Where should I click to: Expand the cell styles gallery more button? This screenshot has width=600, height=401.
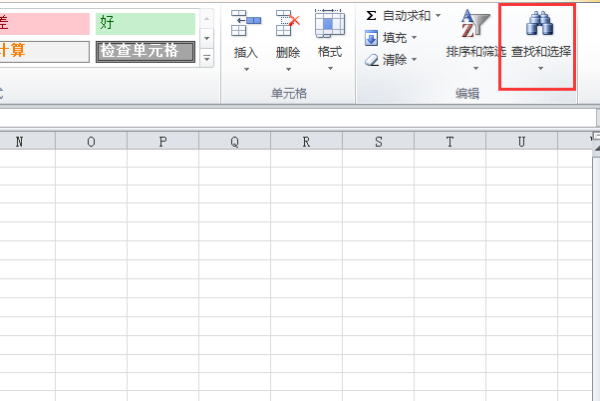point(207,59)
